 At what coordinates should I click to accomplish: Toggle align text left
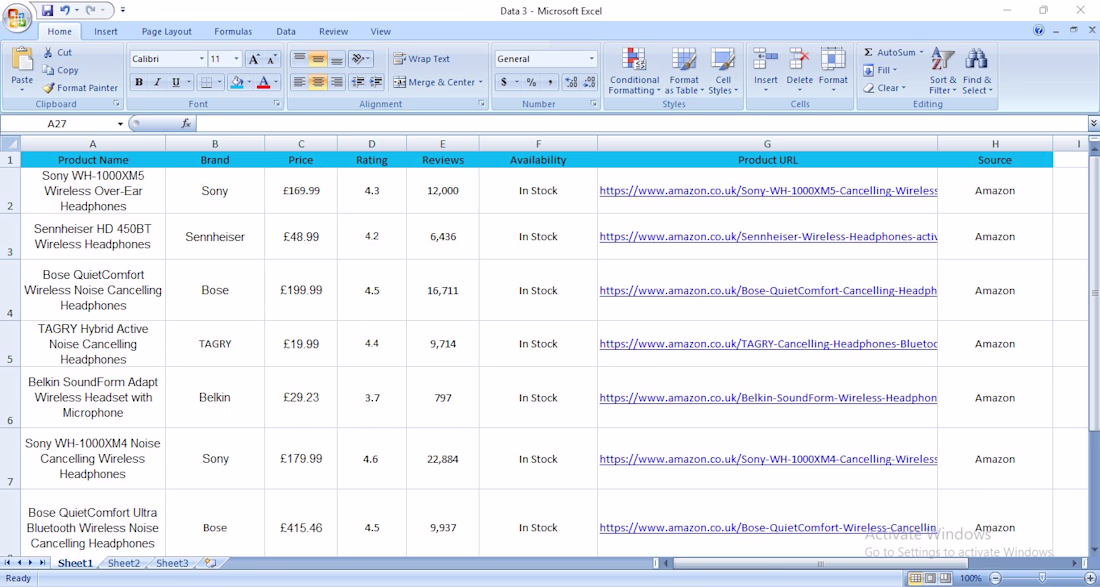tap(300, 82)
